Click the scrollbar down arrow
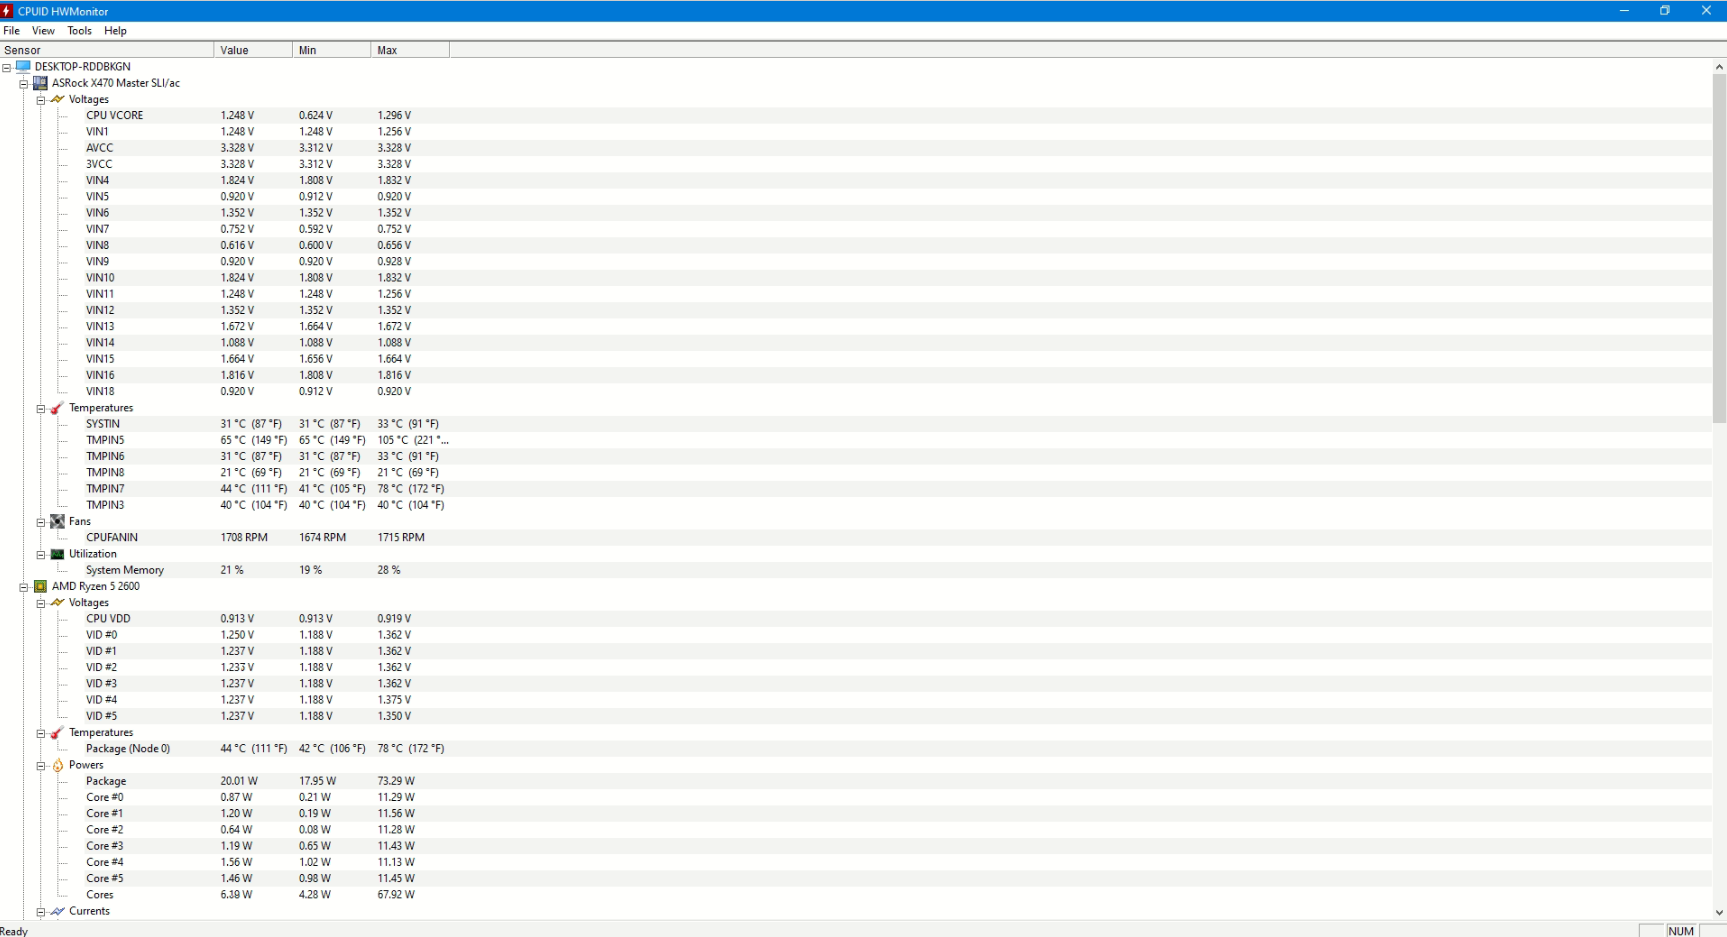 [1719, 912]
